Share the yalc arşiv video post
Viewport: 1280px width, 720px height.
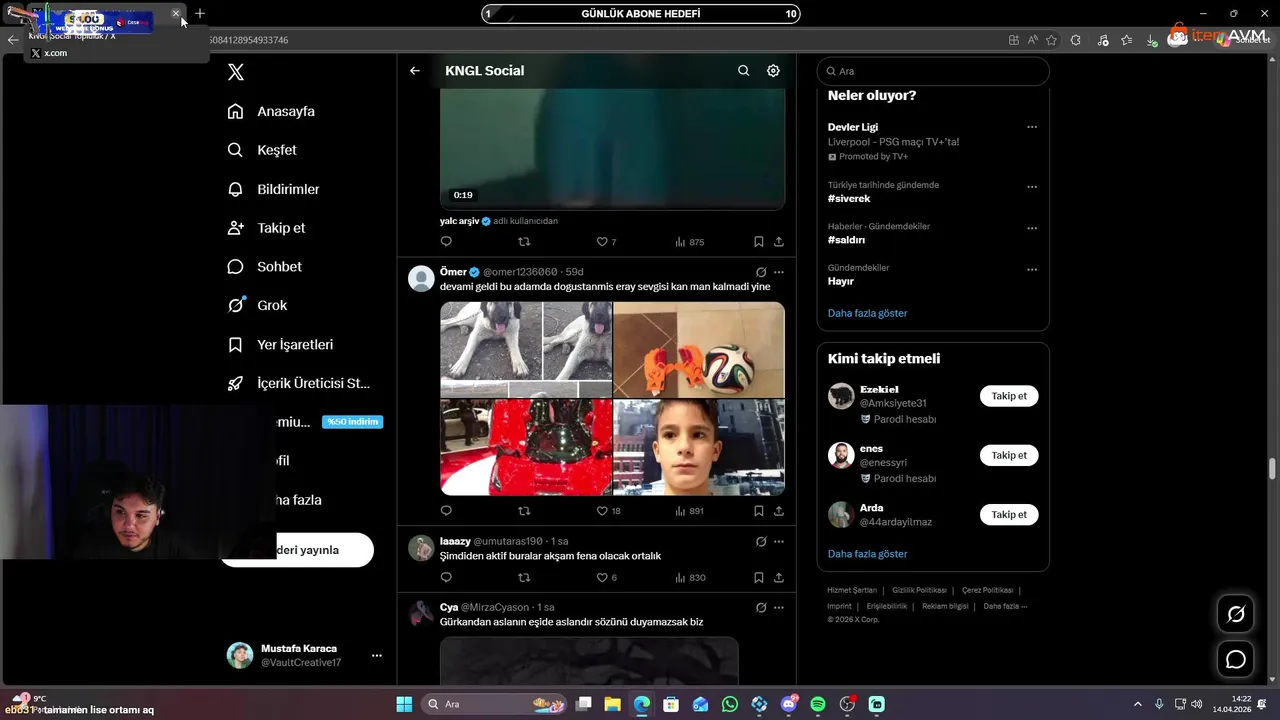[x=779, y=242]
